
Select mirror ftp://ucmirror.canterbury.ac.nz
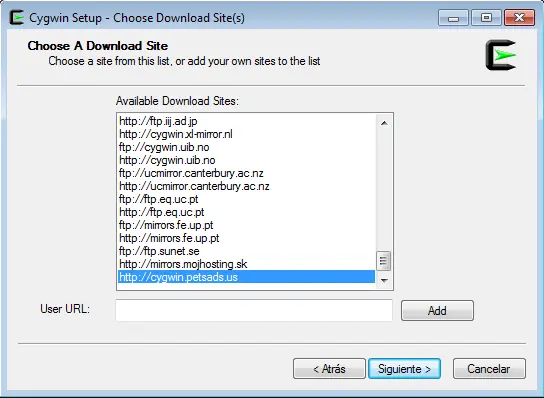click(x=246, y=173)
